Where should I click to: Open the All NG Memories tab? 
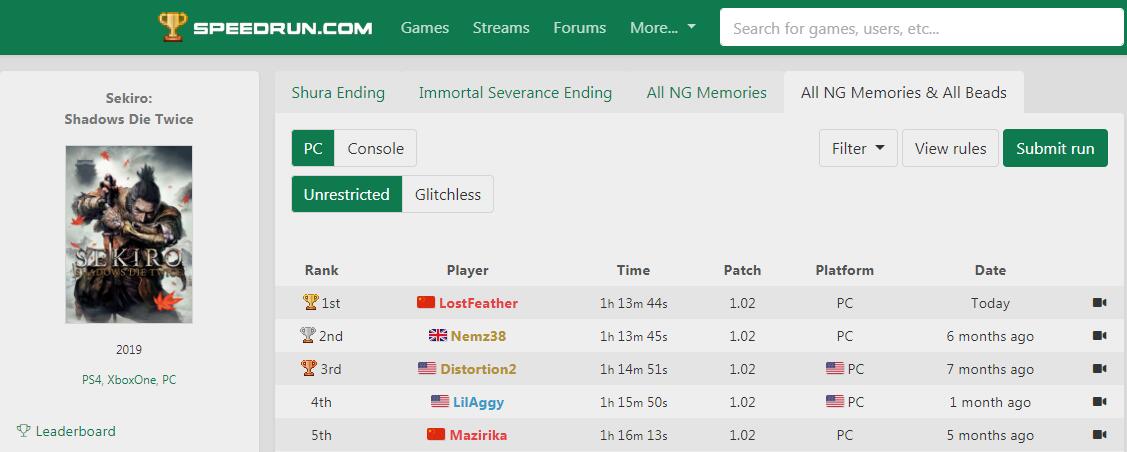(x=706, y=93)
